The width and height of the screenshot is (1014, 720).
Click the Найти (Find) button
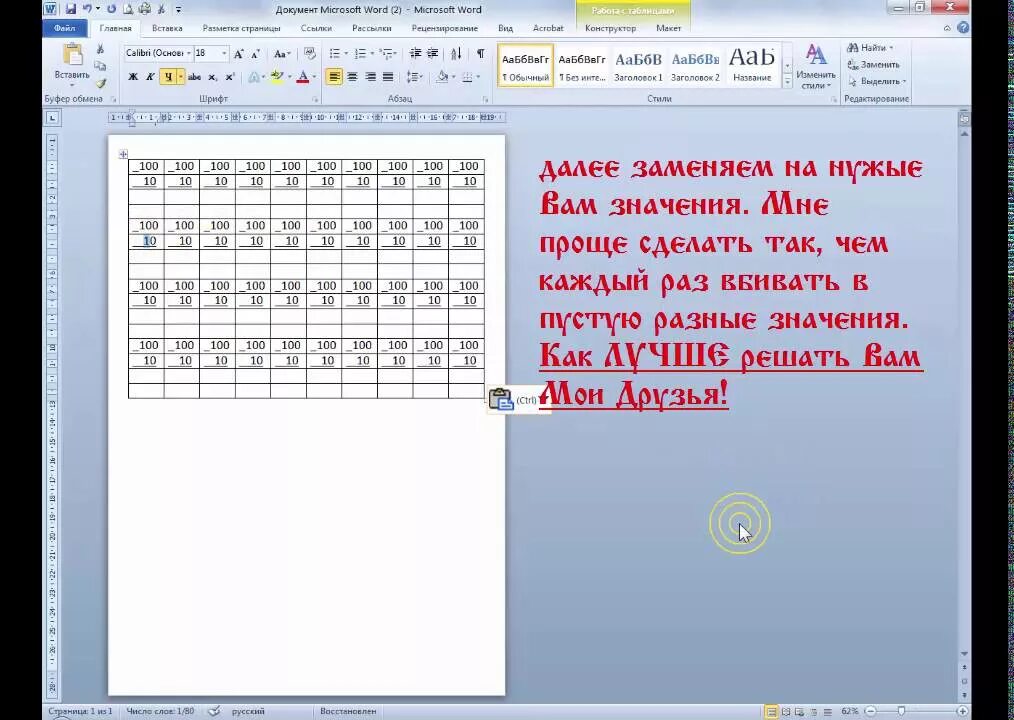(x=870, y=48)
